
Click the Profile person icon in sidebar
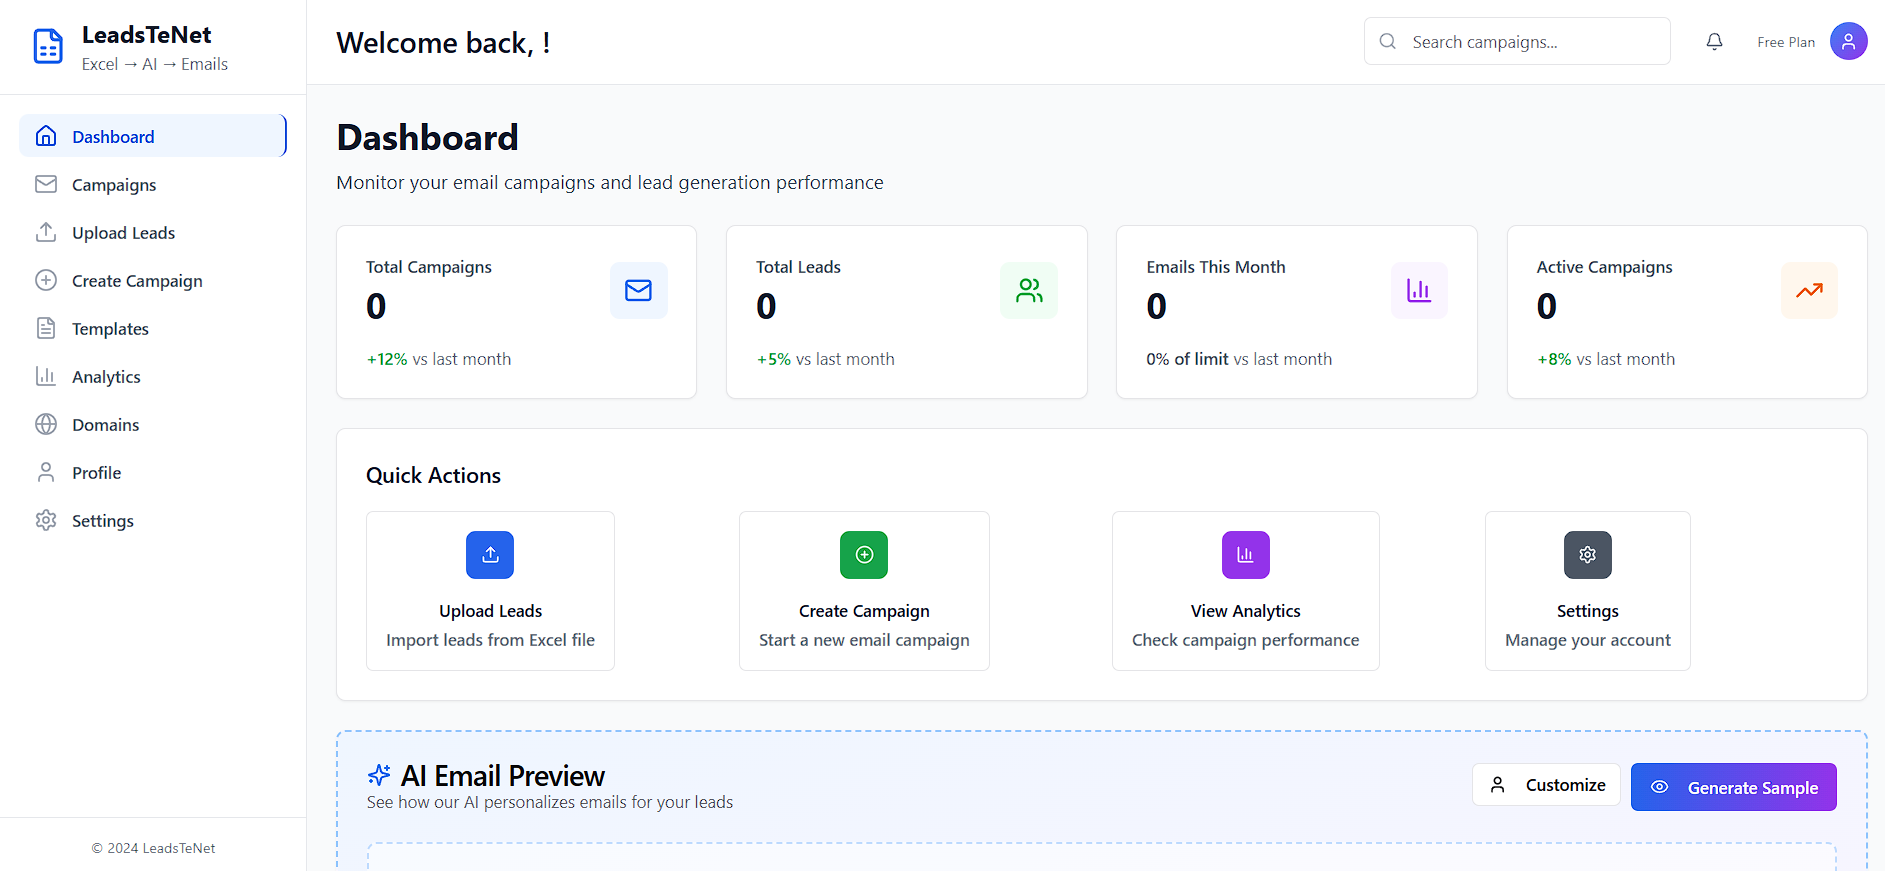(46, 472)
